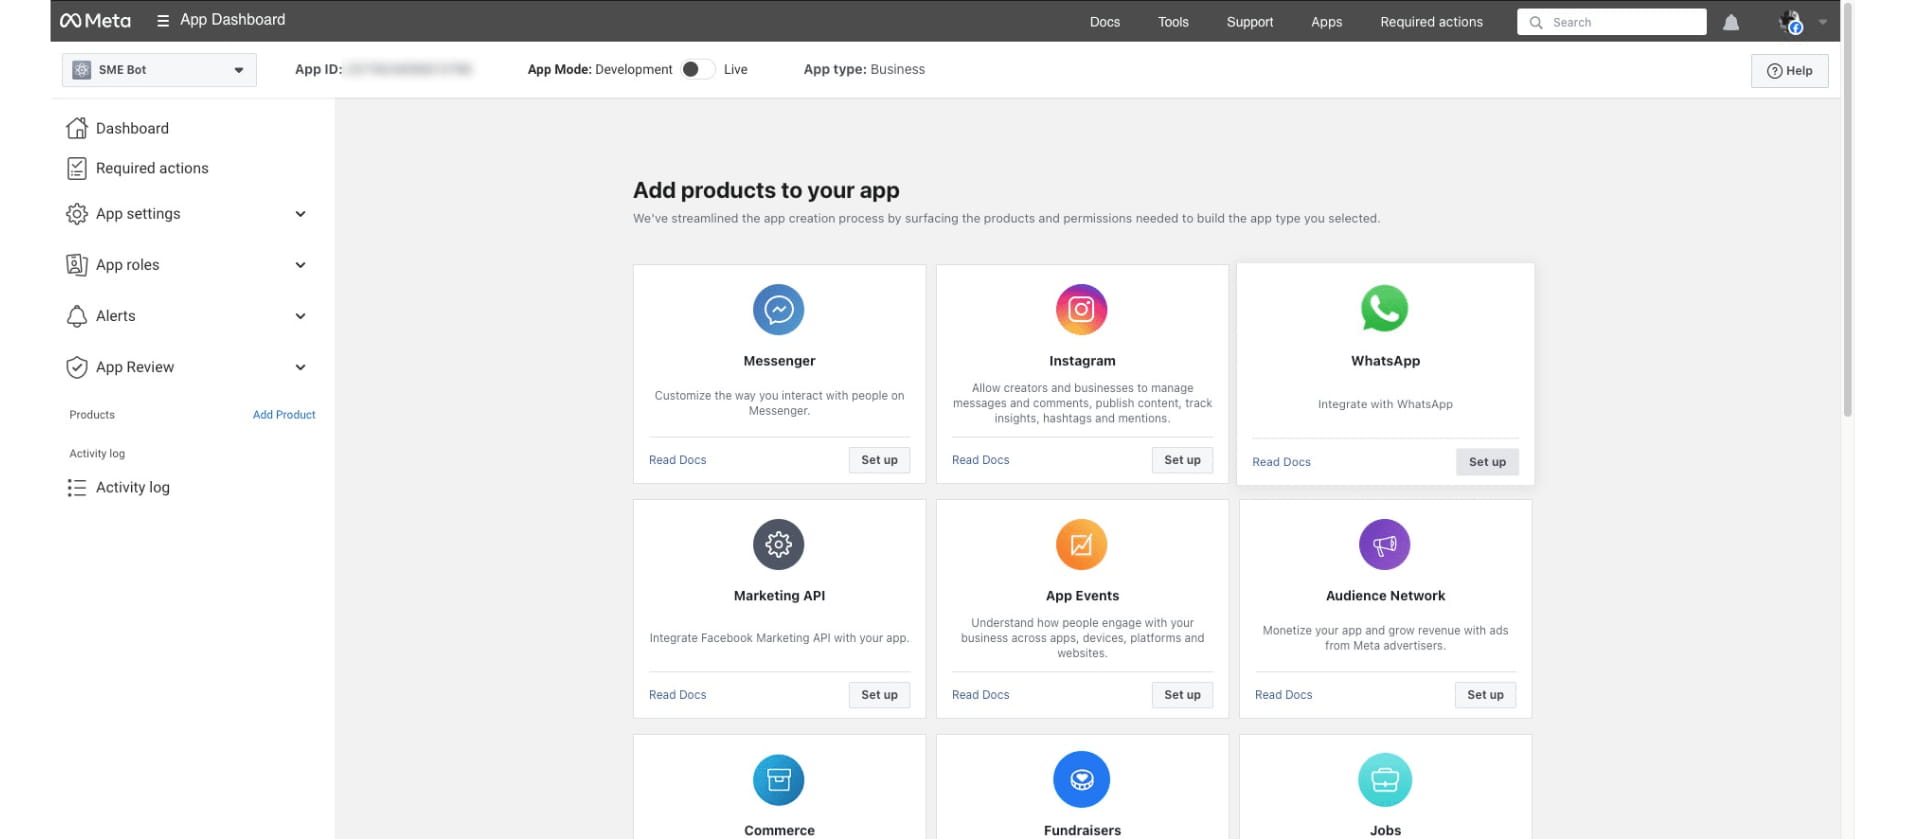The width and height of the screenshot is (1905, 839).
Task: Click the Commerce storefront icon
Action: [779, 779]
